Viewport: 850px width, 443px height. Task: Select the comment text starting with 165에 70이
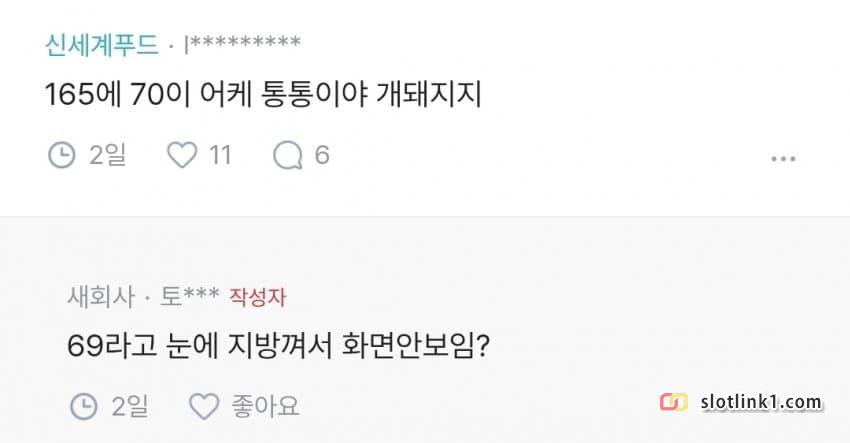264,96
